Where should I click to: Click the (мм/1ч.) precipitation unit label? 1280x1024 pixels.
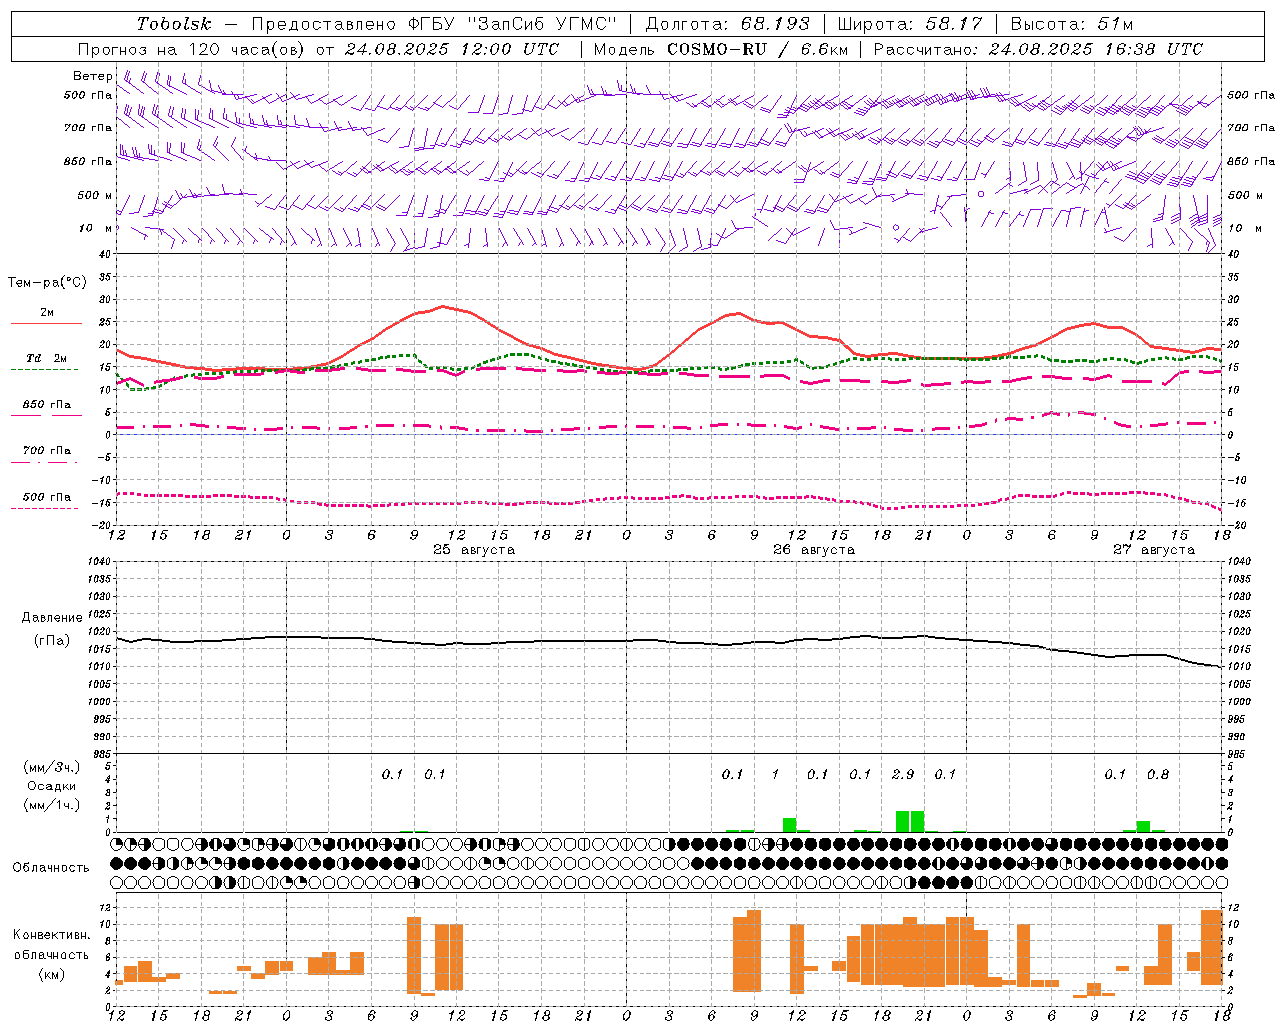52,805
